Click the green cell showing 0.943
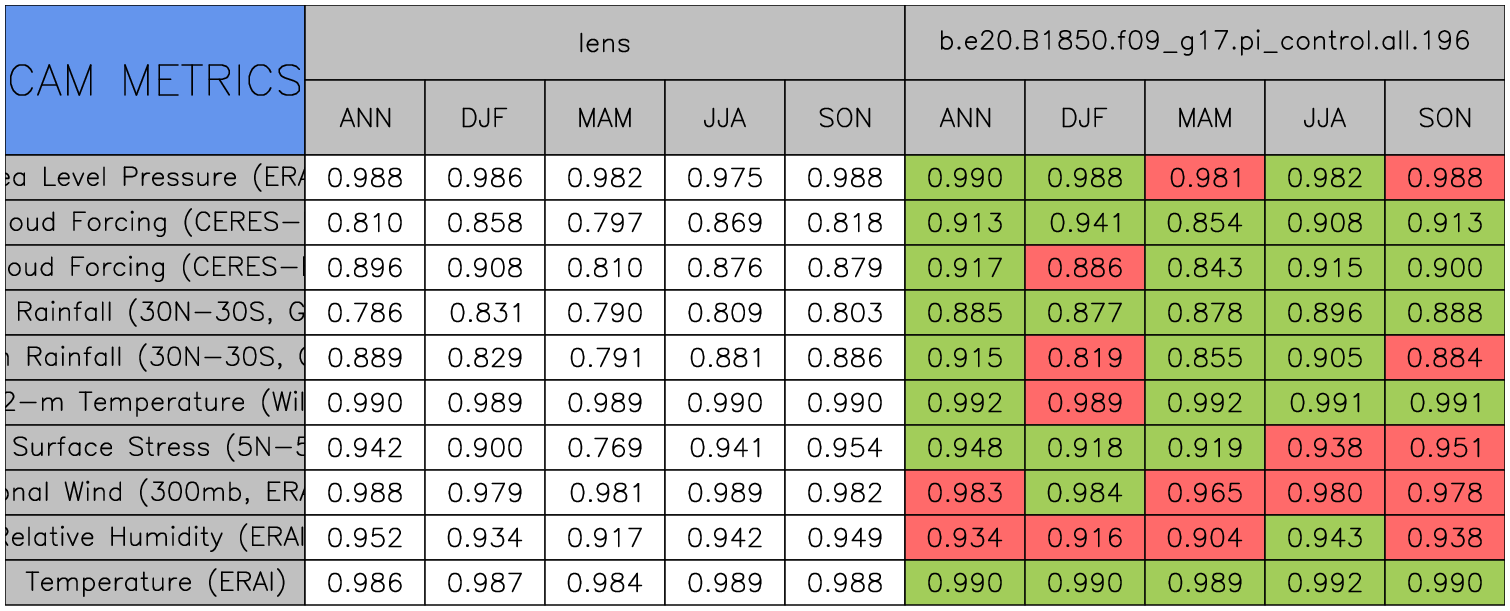The image size is (1510, 611). [1324, 538]
